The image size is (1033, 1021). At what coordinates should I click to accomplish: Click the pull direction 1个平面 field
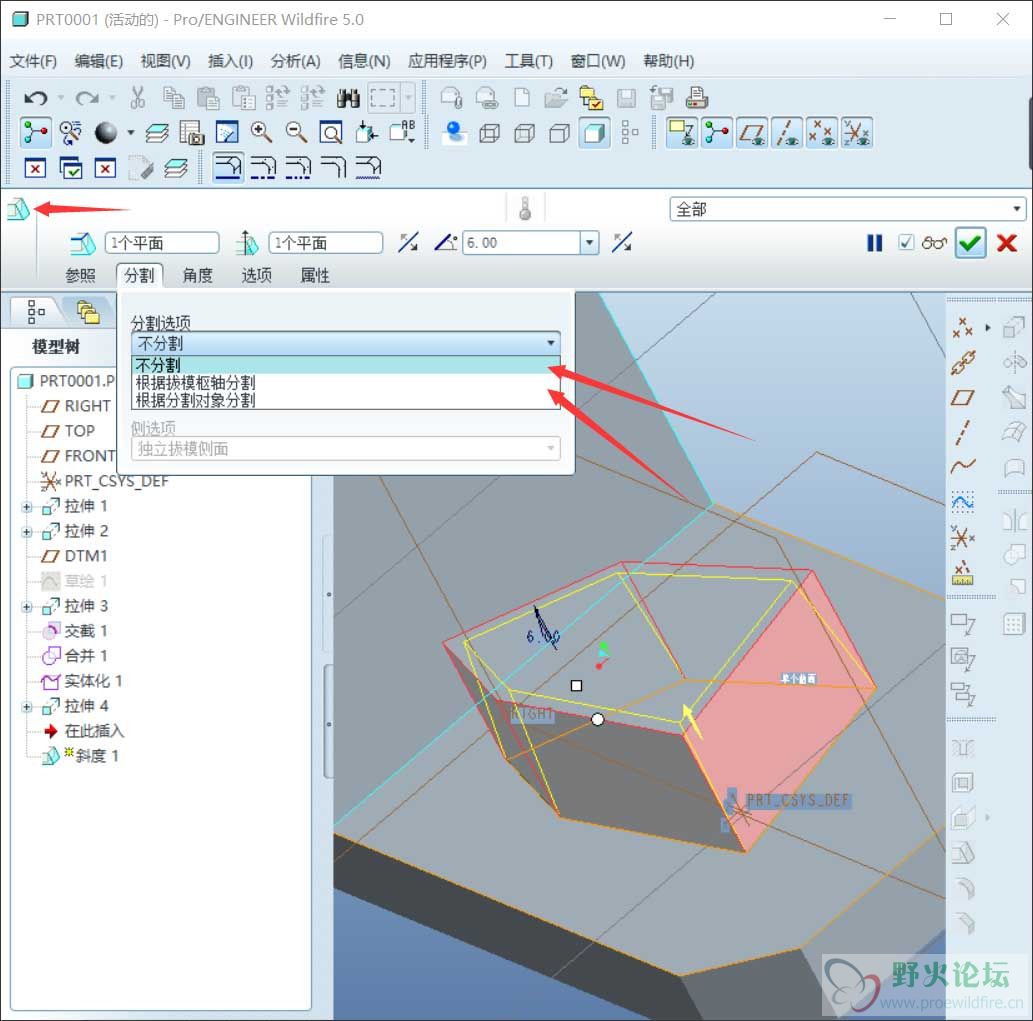tap(325, 243)
